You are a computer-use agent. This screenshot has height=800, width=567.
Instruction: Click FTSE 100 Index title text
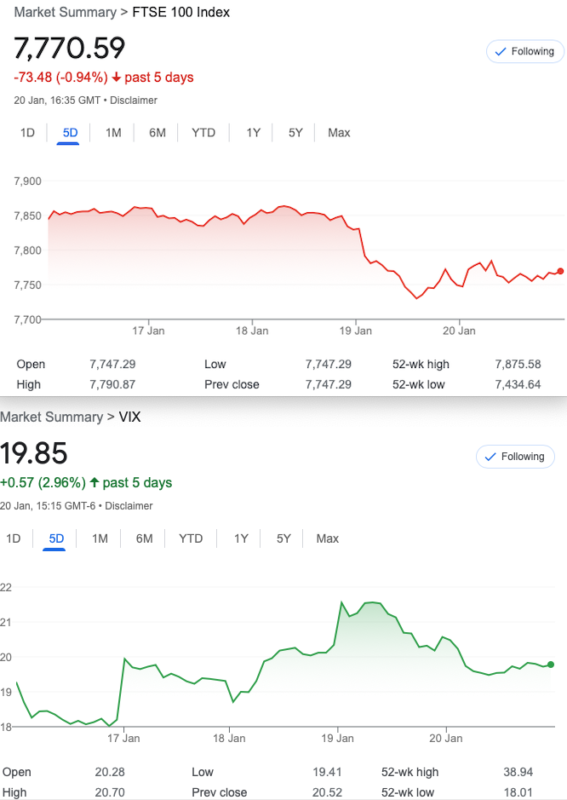(x=181, y=12)
